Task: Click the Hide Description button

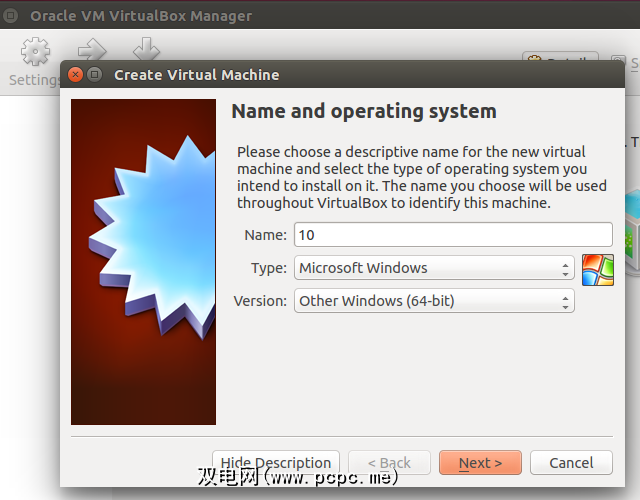Action: [276, 463]
